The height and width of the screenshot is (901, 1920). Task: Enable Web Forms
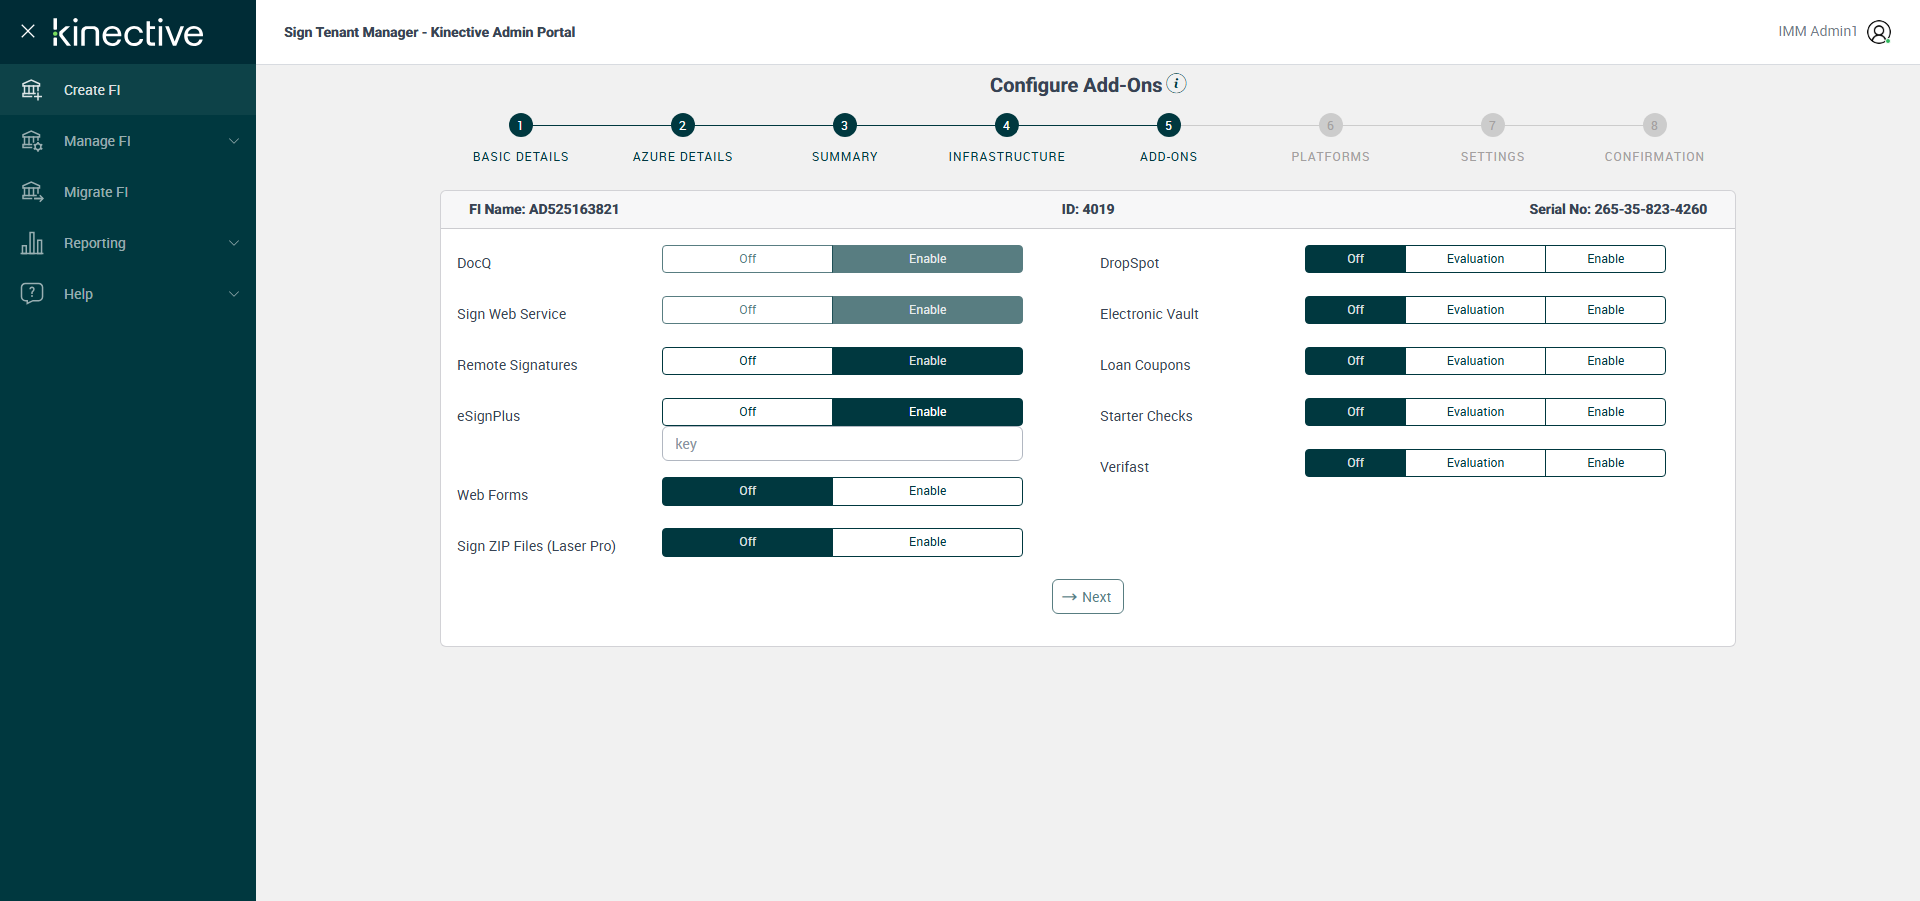[x=927, y=491]
